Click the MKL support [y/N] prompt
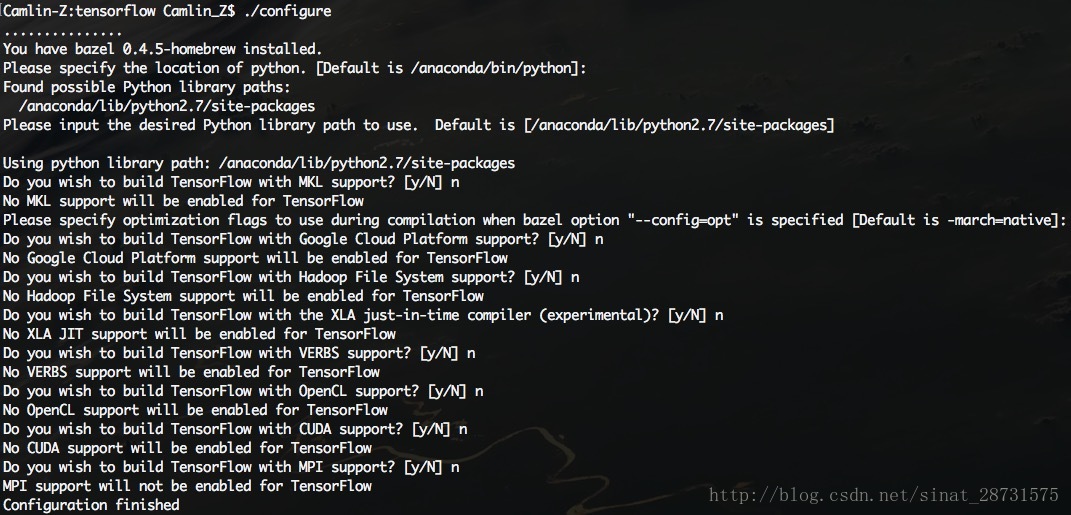The width and height of the screenshot is (1071, 515). [x=231, y=182]
